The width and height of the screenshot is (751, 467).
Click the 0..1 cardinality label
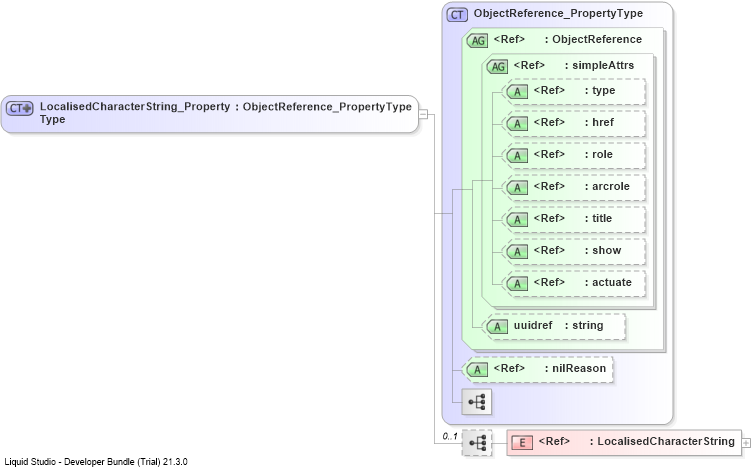click(450, 436)
